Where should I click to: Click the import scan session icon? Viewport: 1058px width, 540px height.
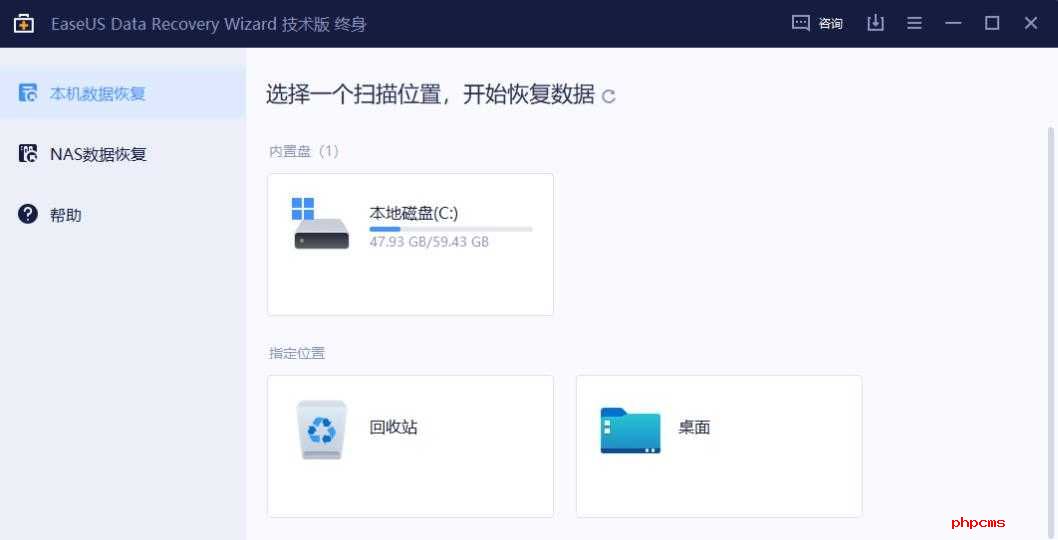pyautogui.click(x=875, y=23)
